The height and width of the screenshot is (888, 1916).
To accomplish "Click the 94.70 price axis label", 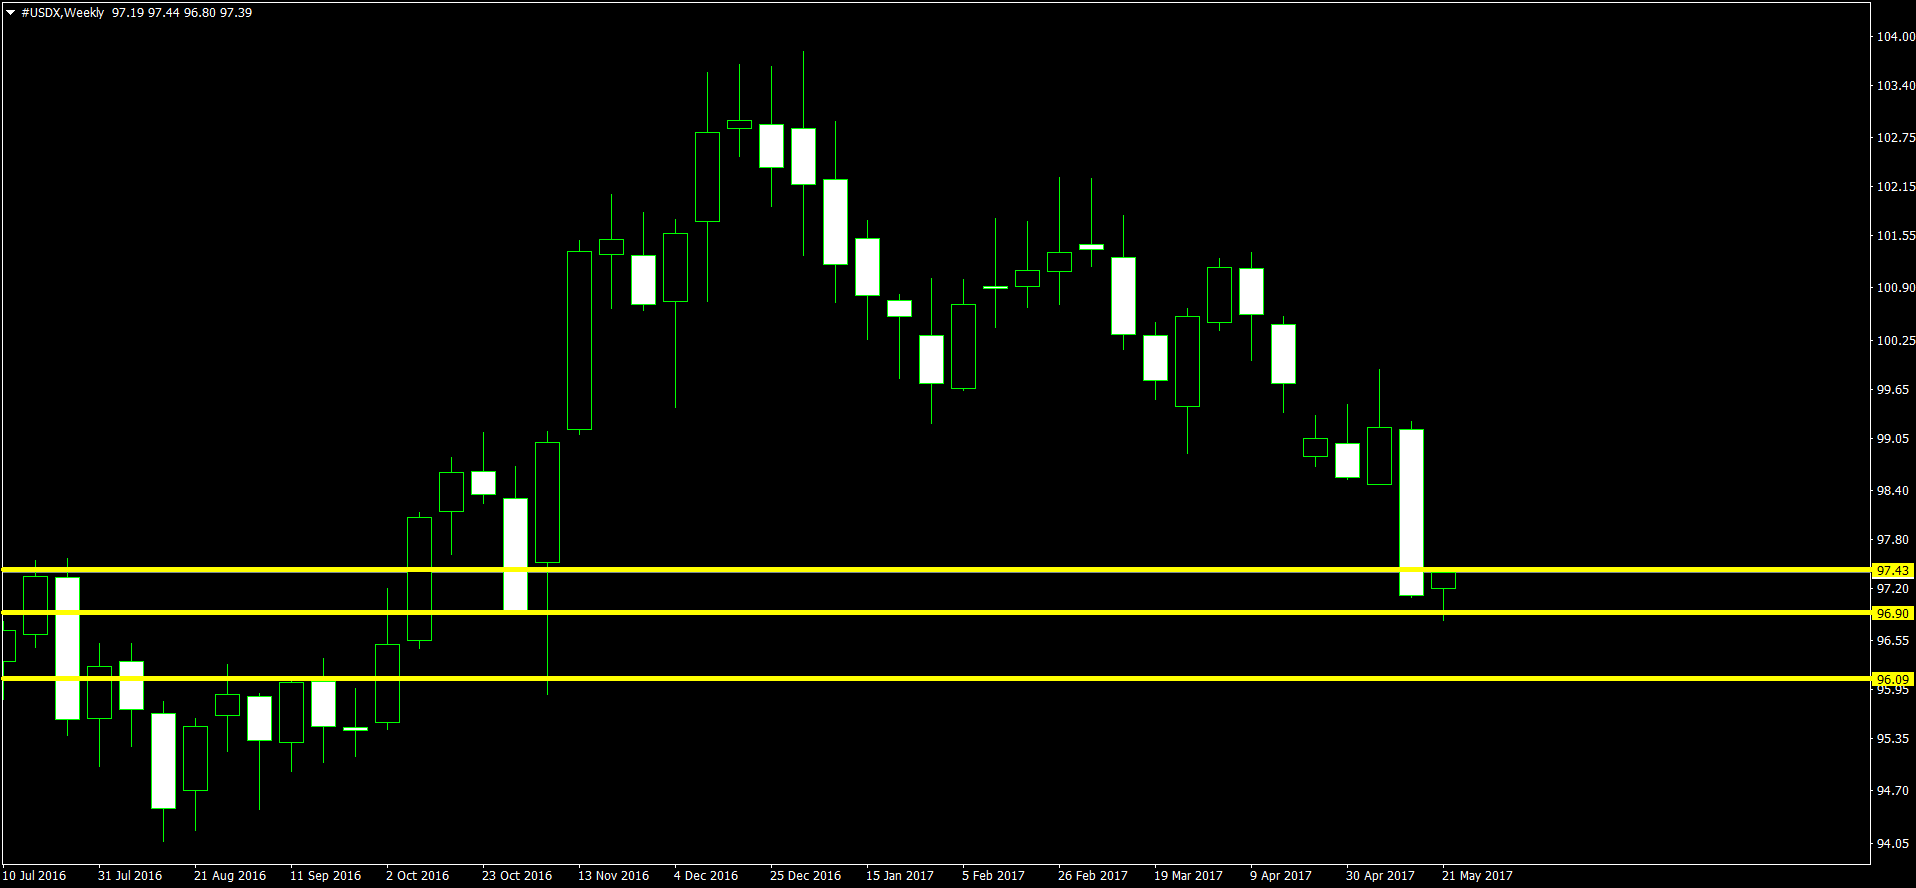I will (1892, 791).
